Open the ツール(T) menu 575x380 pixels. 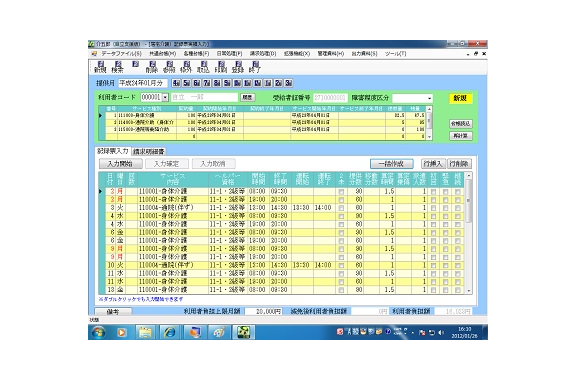tap(395, 54)
